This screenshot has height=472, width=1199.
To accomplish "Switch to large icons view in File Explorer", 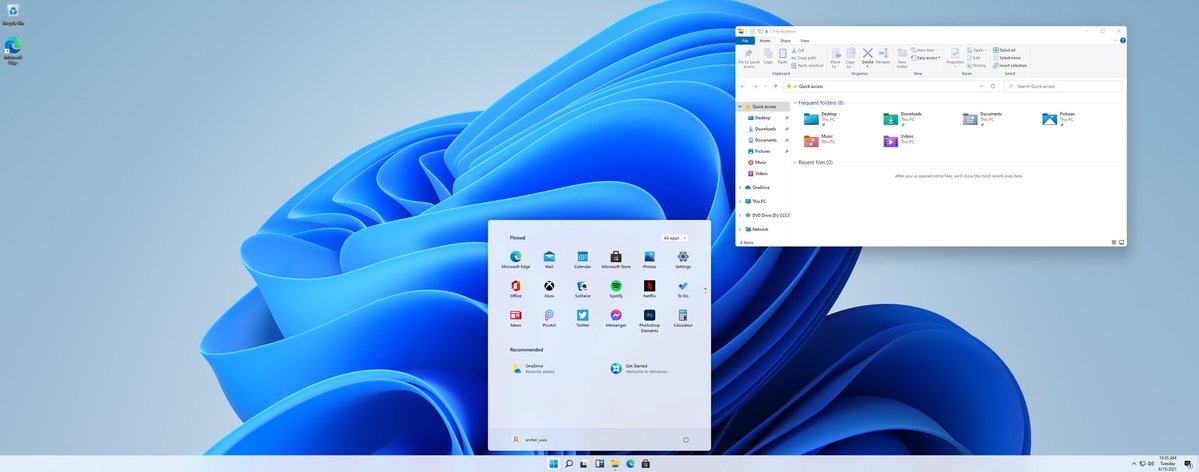I will [x=1121, y=242].
